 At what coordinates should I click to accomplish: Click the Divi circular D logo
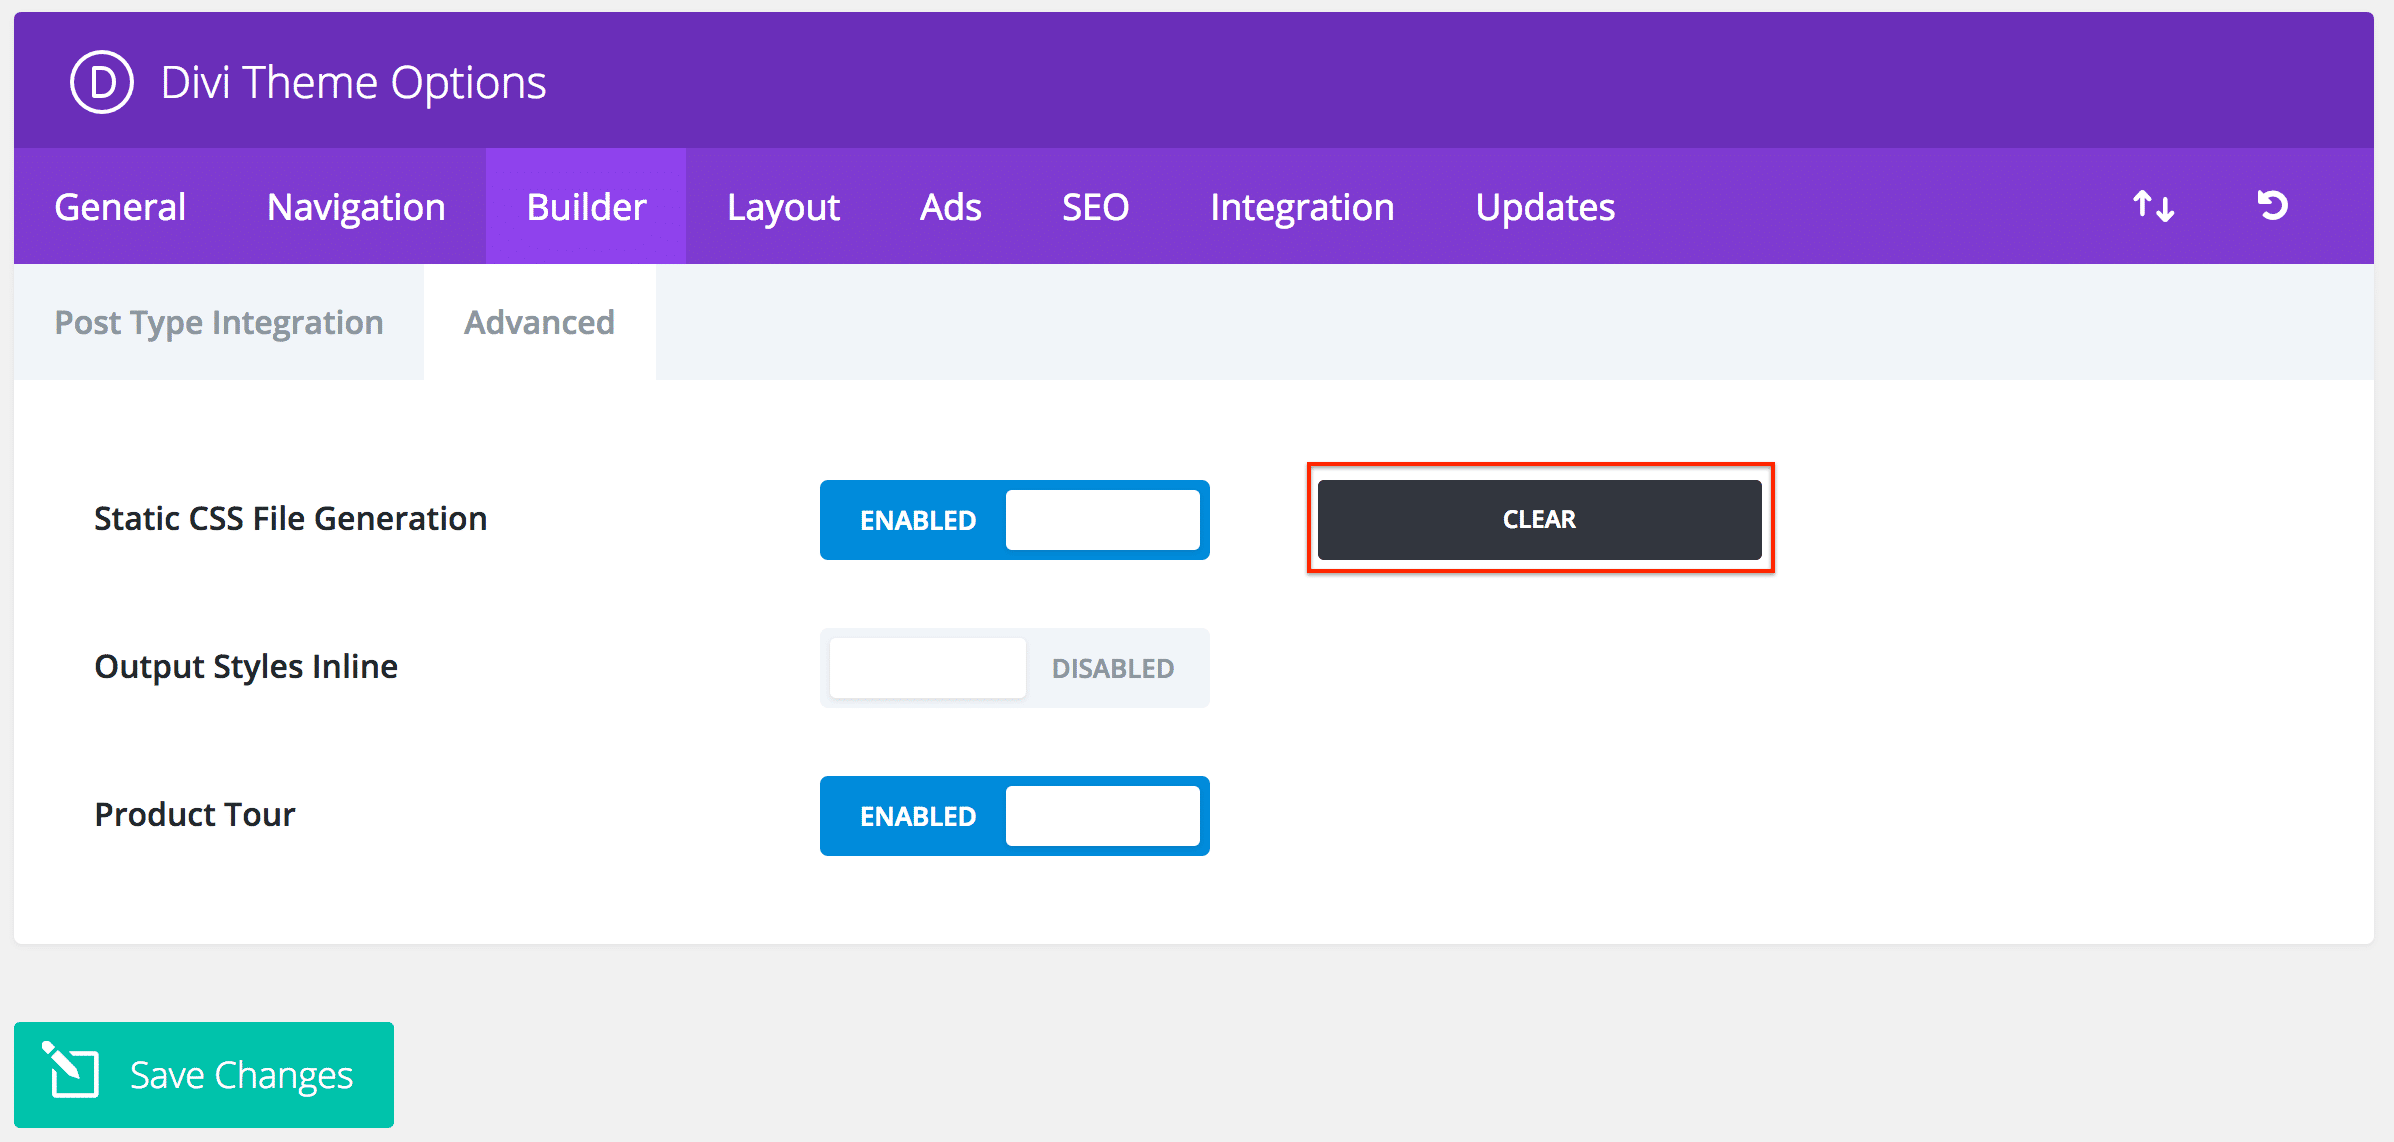point(101,82)
